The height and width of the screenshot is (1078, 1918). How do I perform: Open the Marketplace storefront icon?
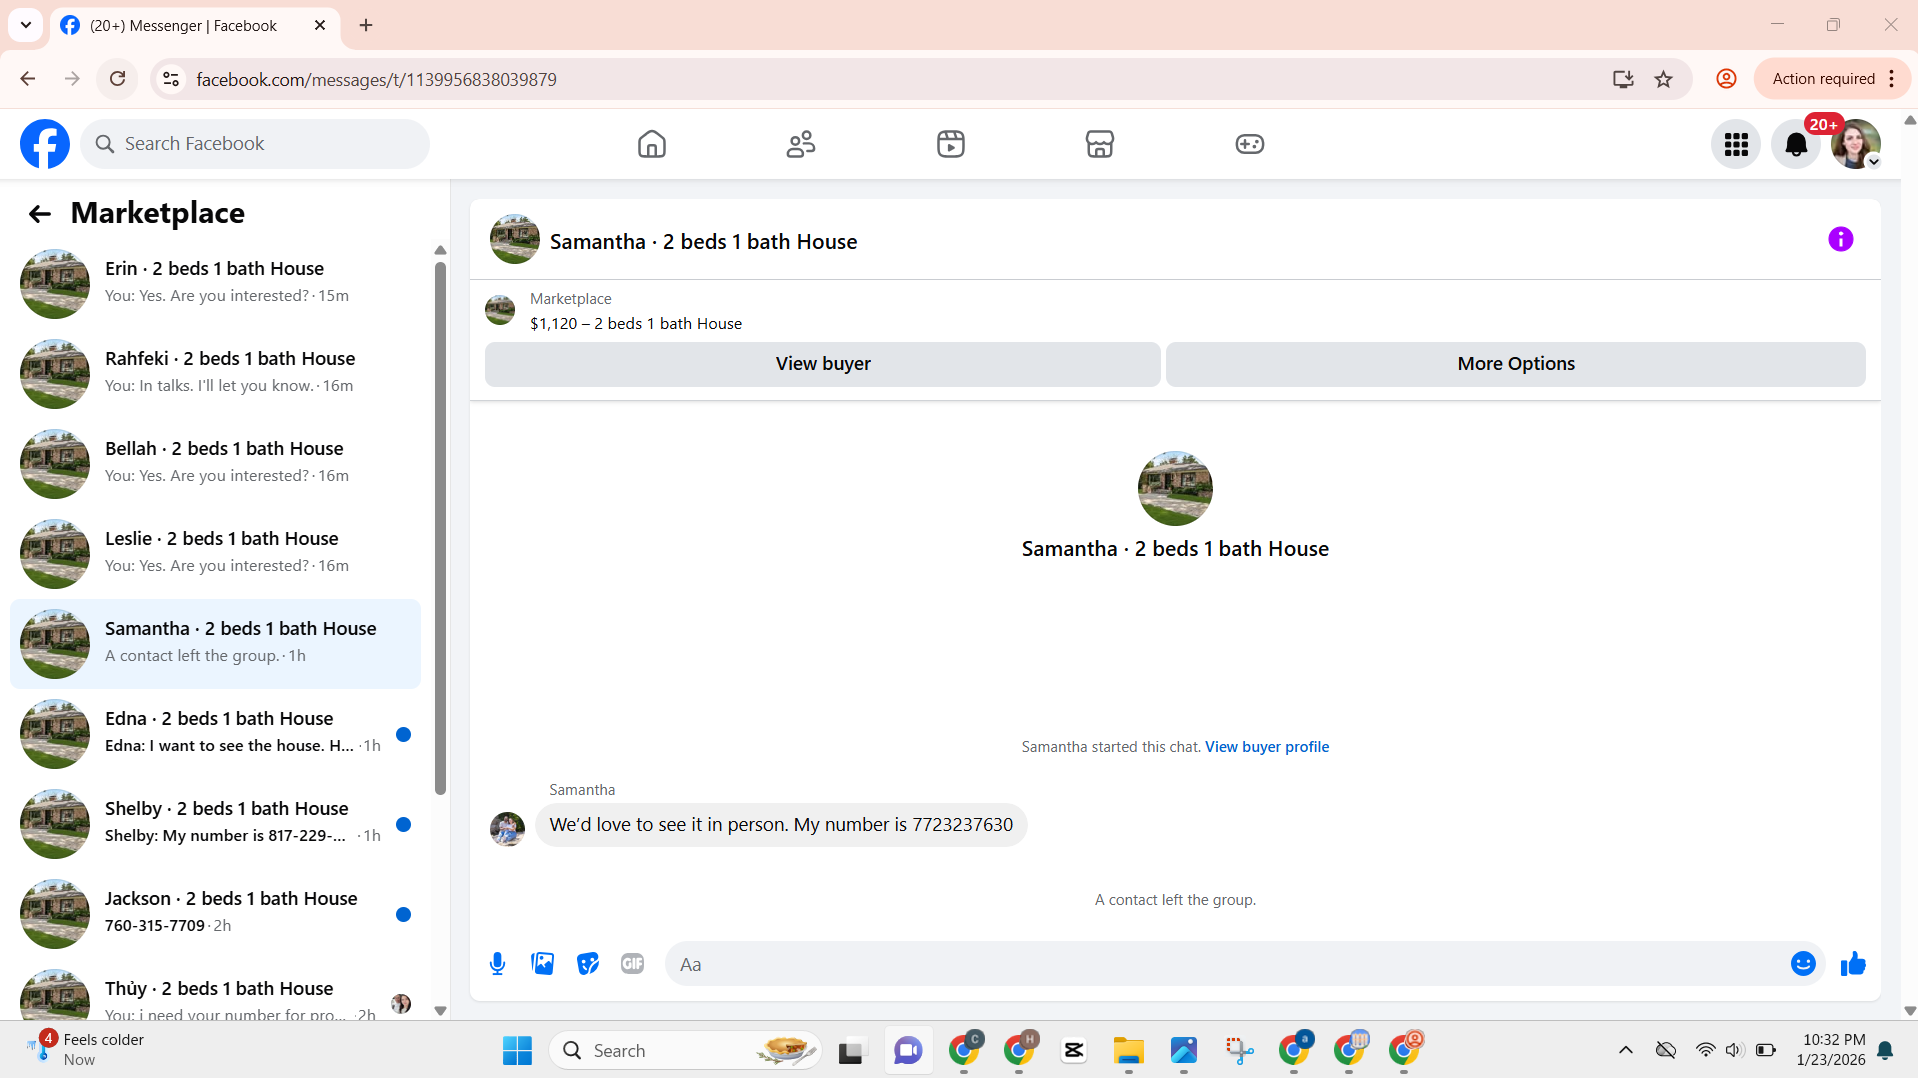(x=1100, y=144)
